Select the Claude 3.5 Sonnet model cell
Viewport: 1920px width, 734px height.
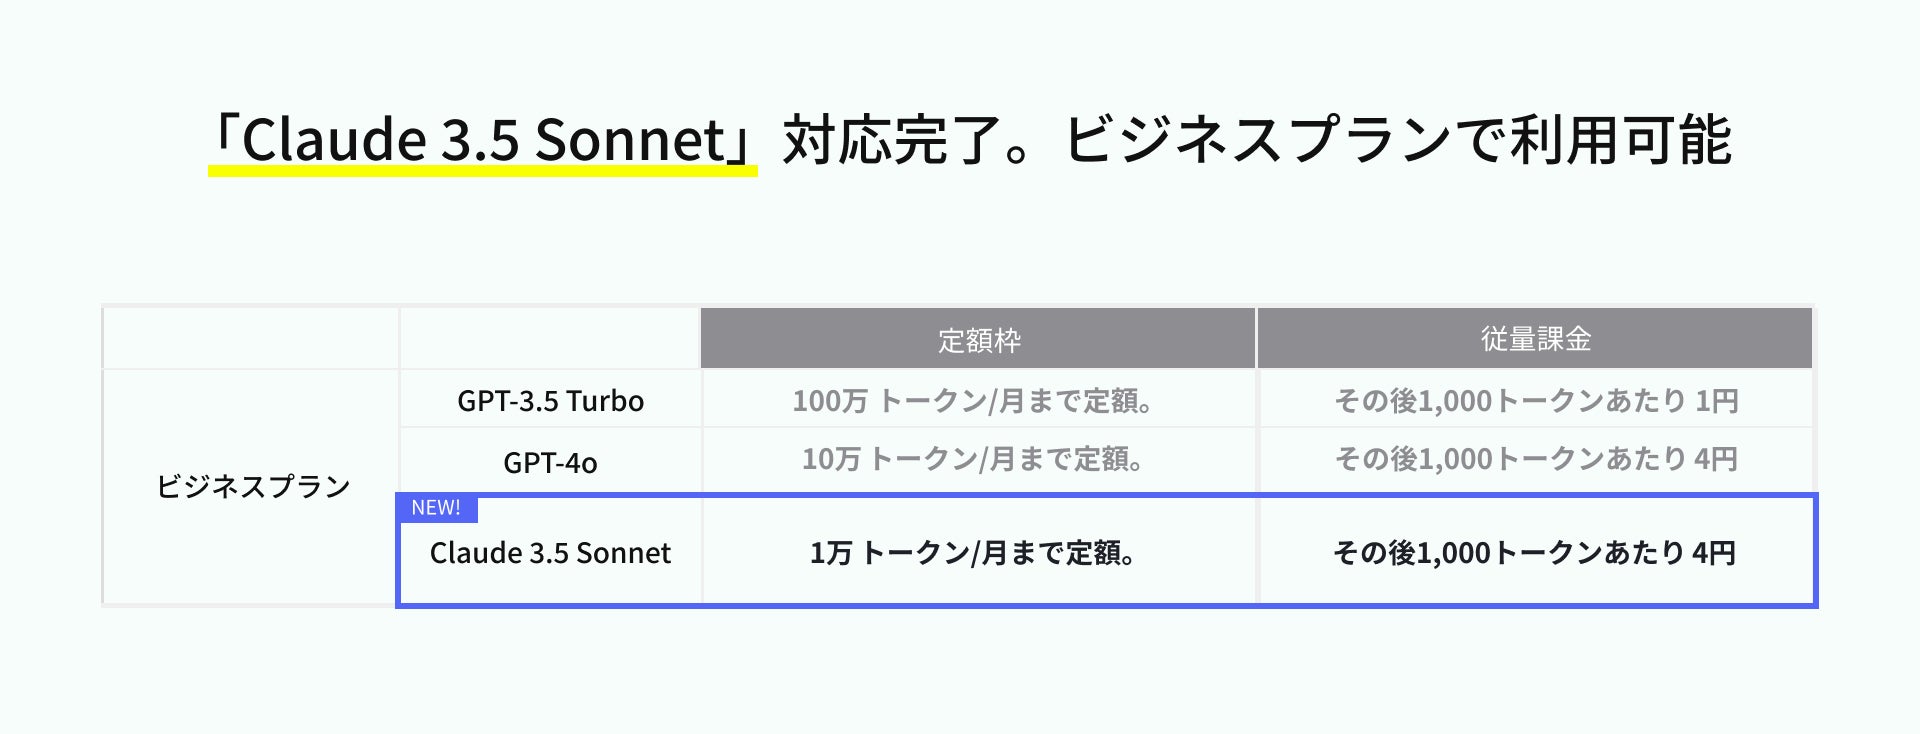(x=550, y=553)
